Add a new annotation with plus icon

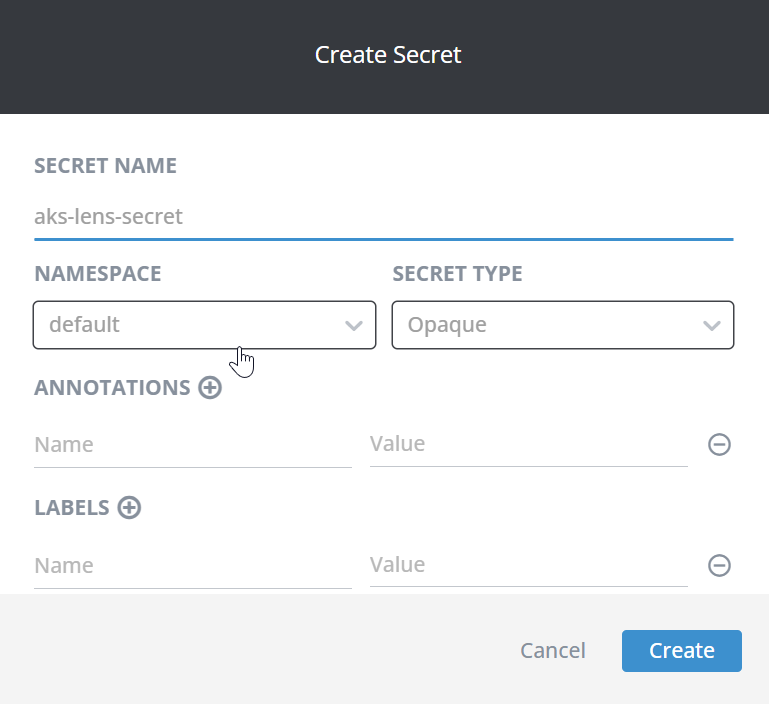[209, 388]
